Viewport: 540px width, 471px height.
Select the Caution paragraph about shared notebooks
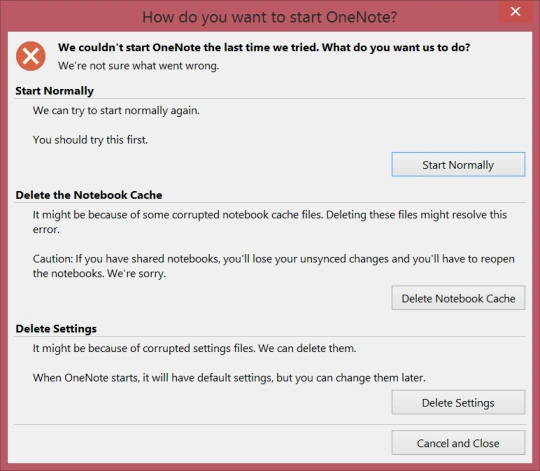point(273,266)
